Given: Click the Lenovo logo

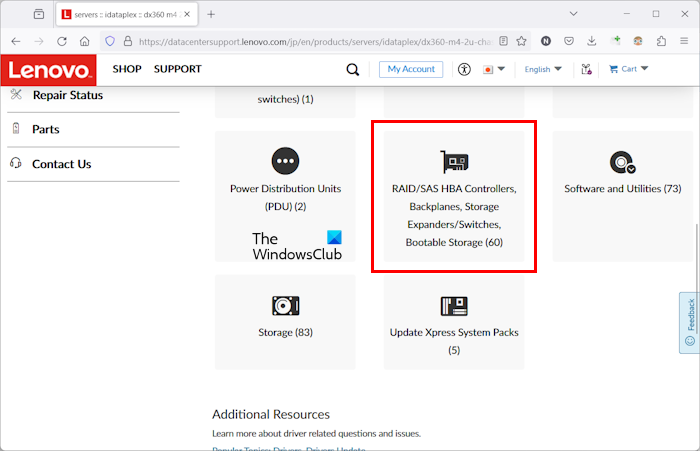Looking at the screenshot, I should pyautogui.click(x=48, y=70).
